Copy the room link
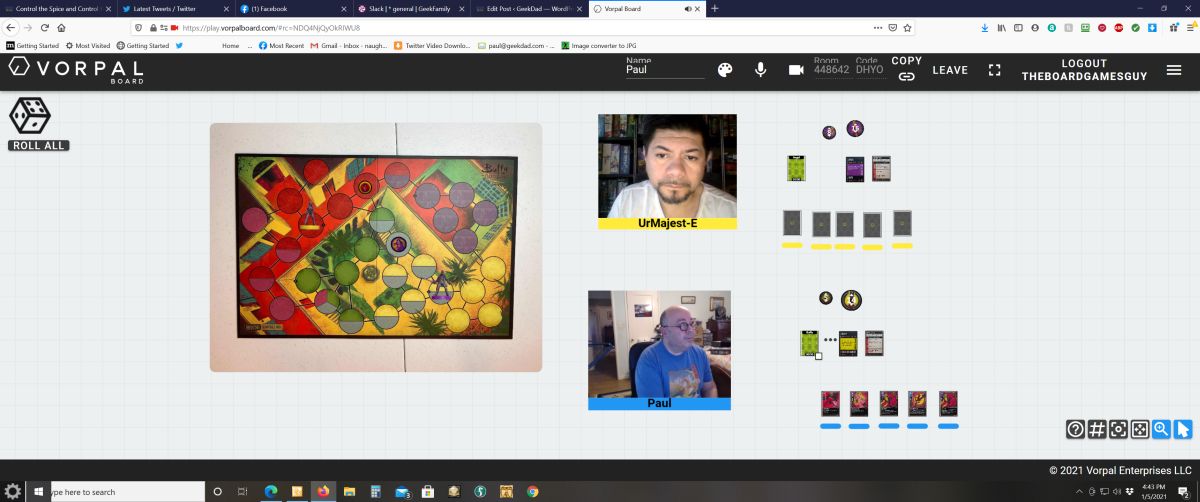This screenshot has width=1200, height=502. pyautogui.click(x=906, y=69)
